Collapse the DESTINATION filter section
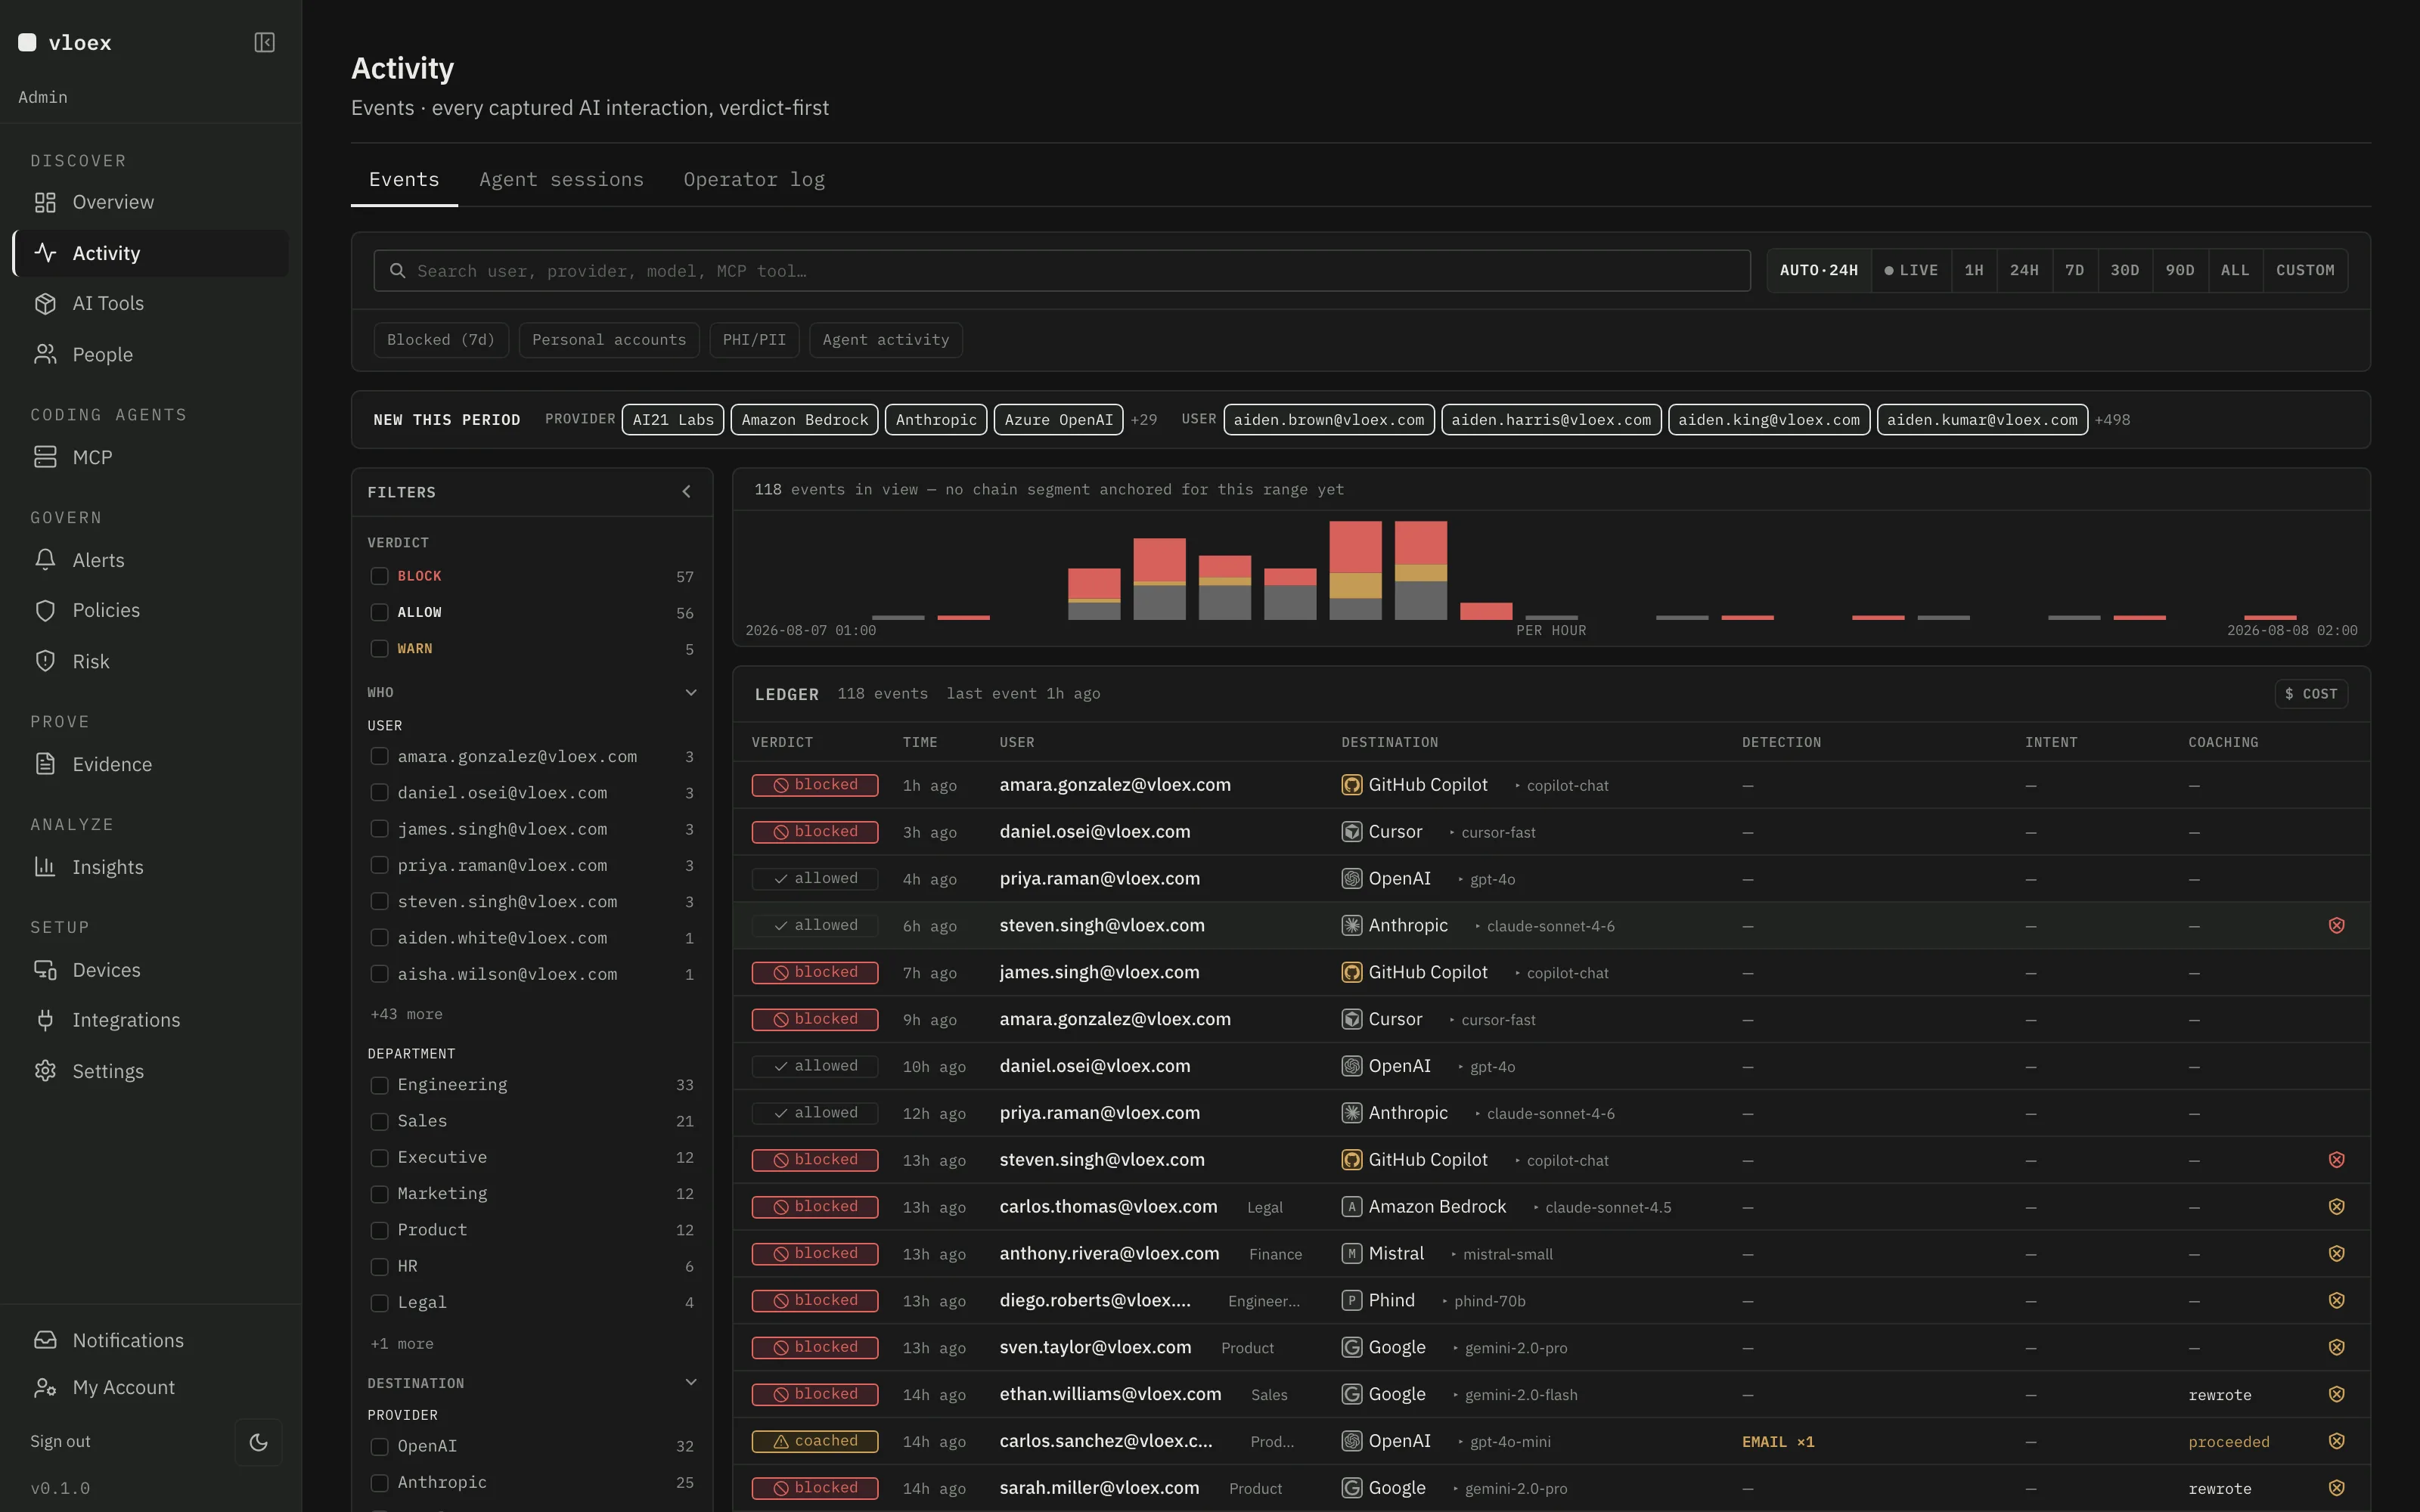This screenshot has width=2420, height=1512. click(x=690, y=1383)
